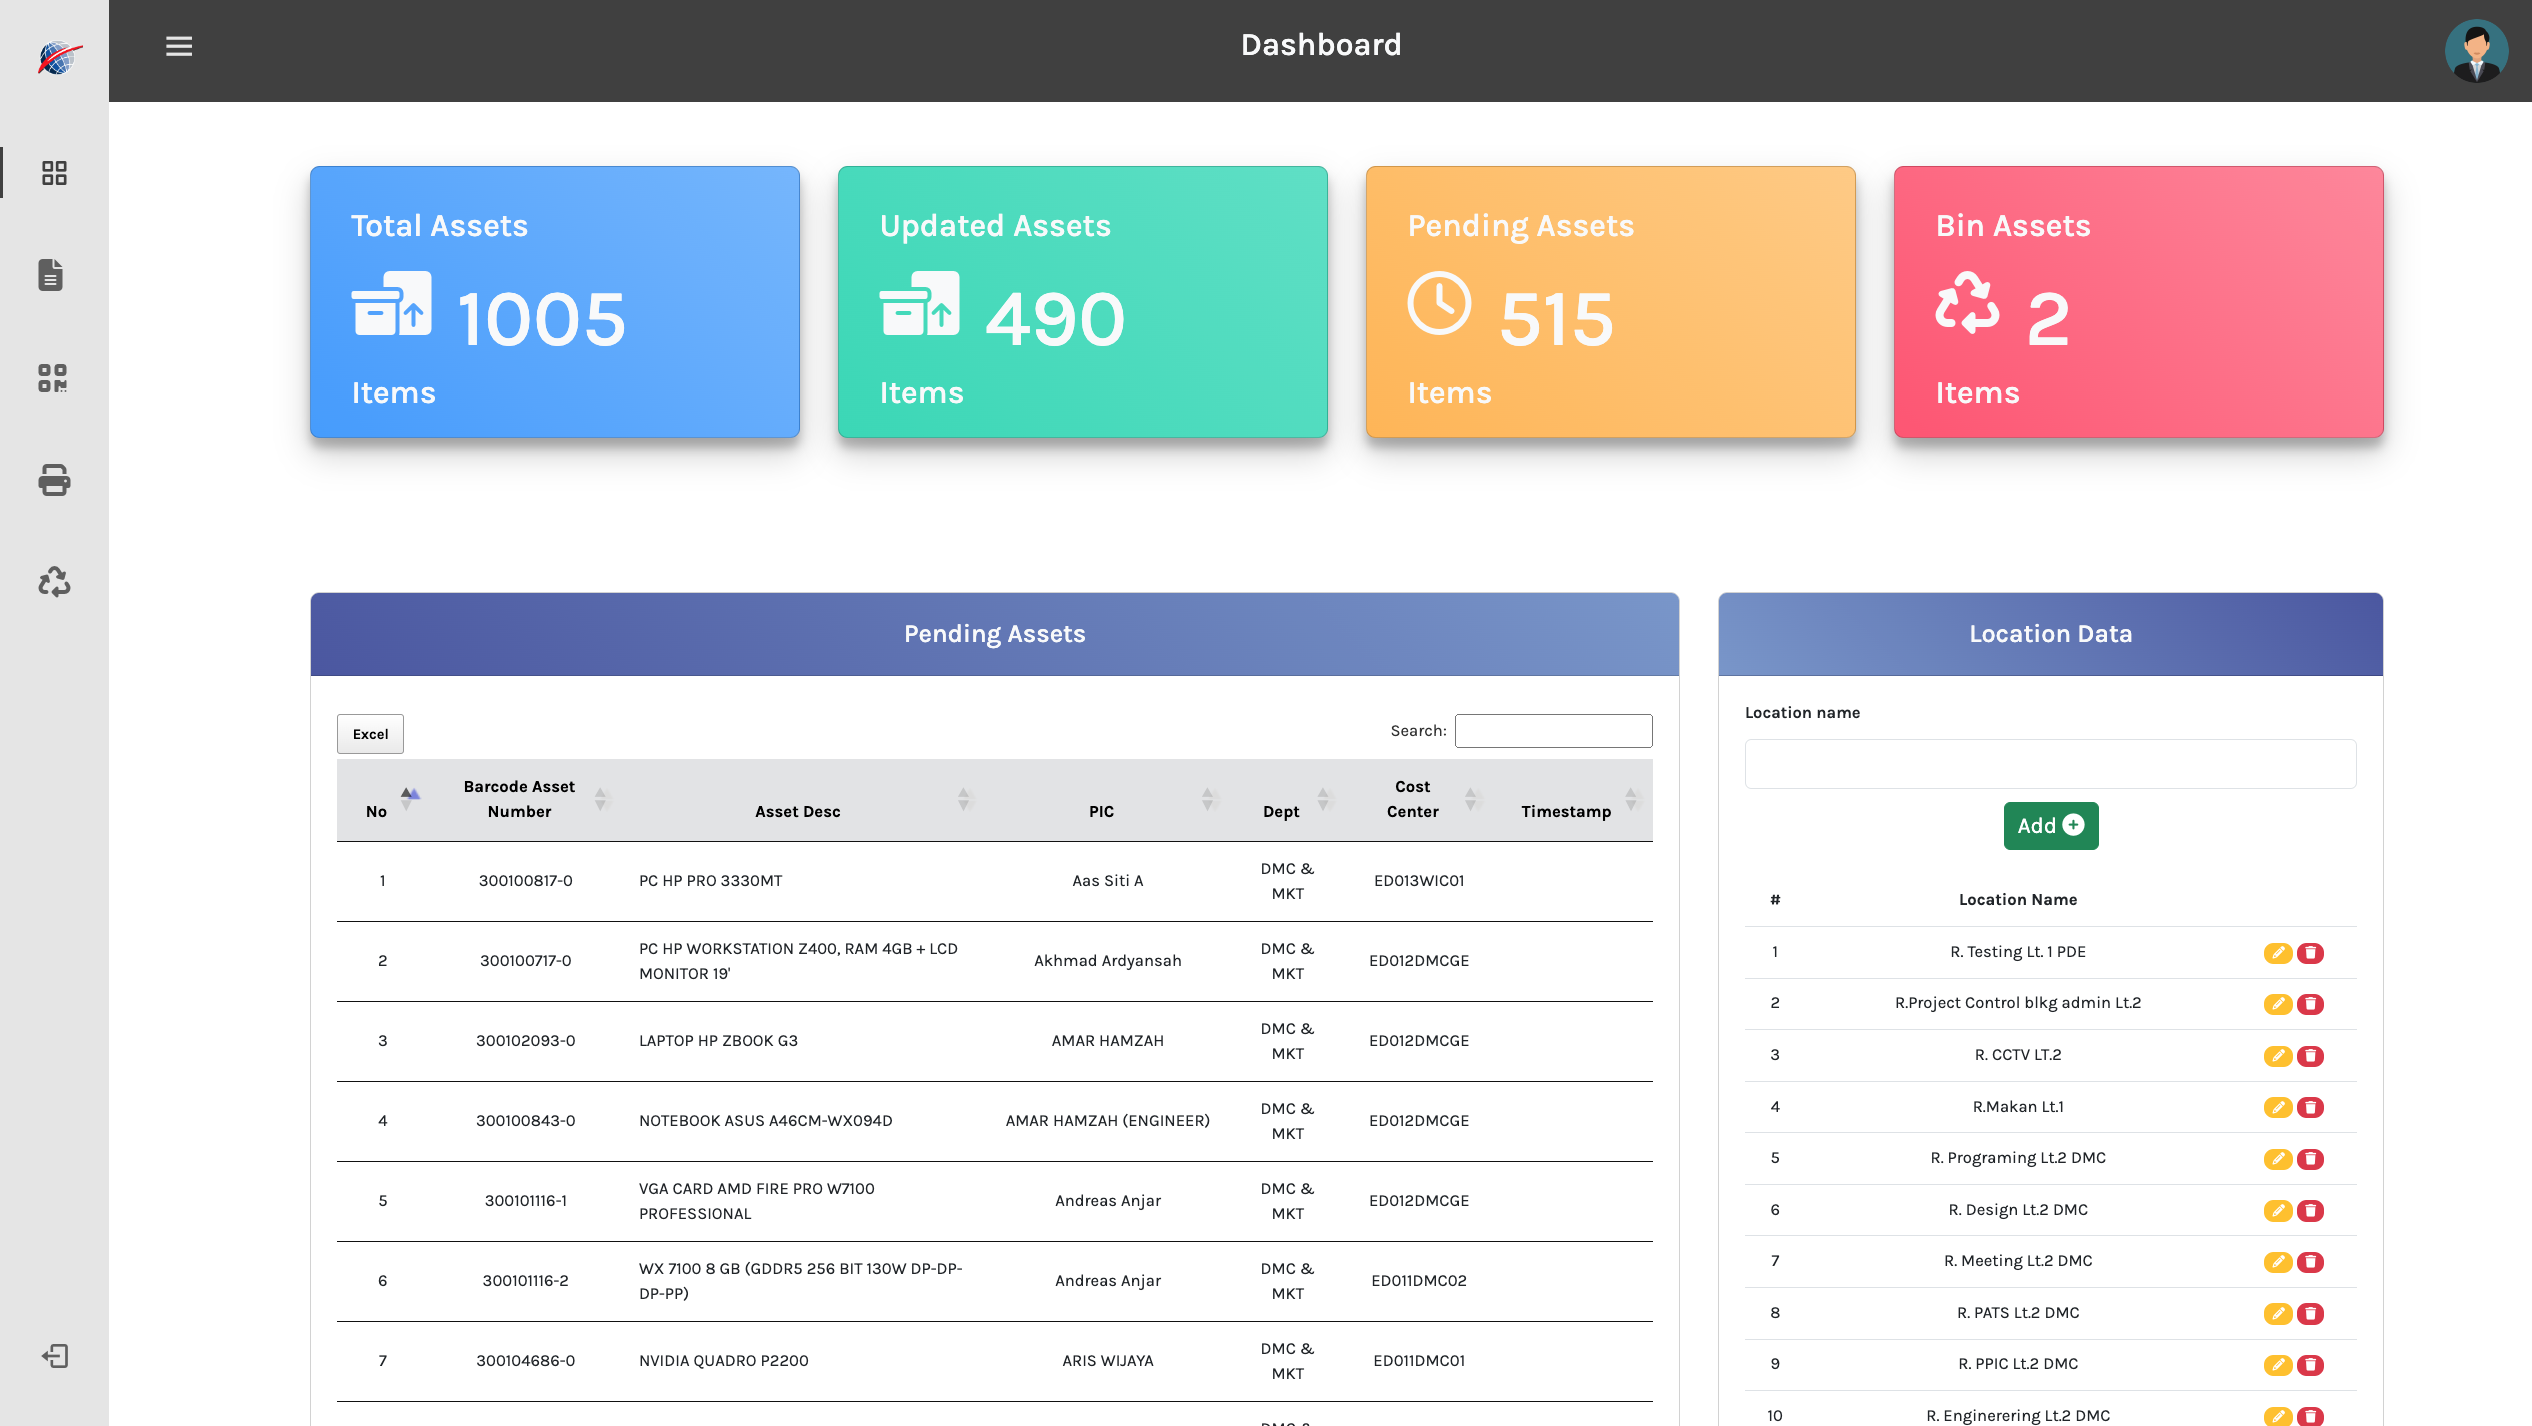The width and height of the screenshot is (2532, 1426).
Task: Select NOTEBOOK ASUS A46CM-WX094D row text
Action: coord(765,1121)
